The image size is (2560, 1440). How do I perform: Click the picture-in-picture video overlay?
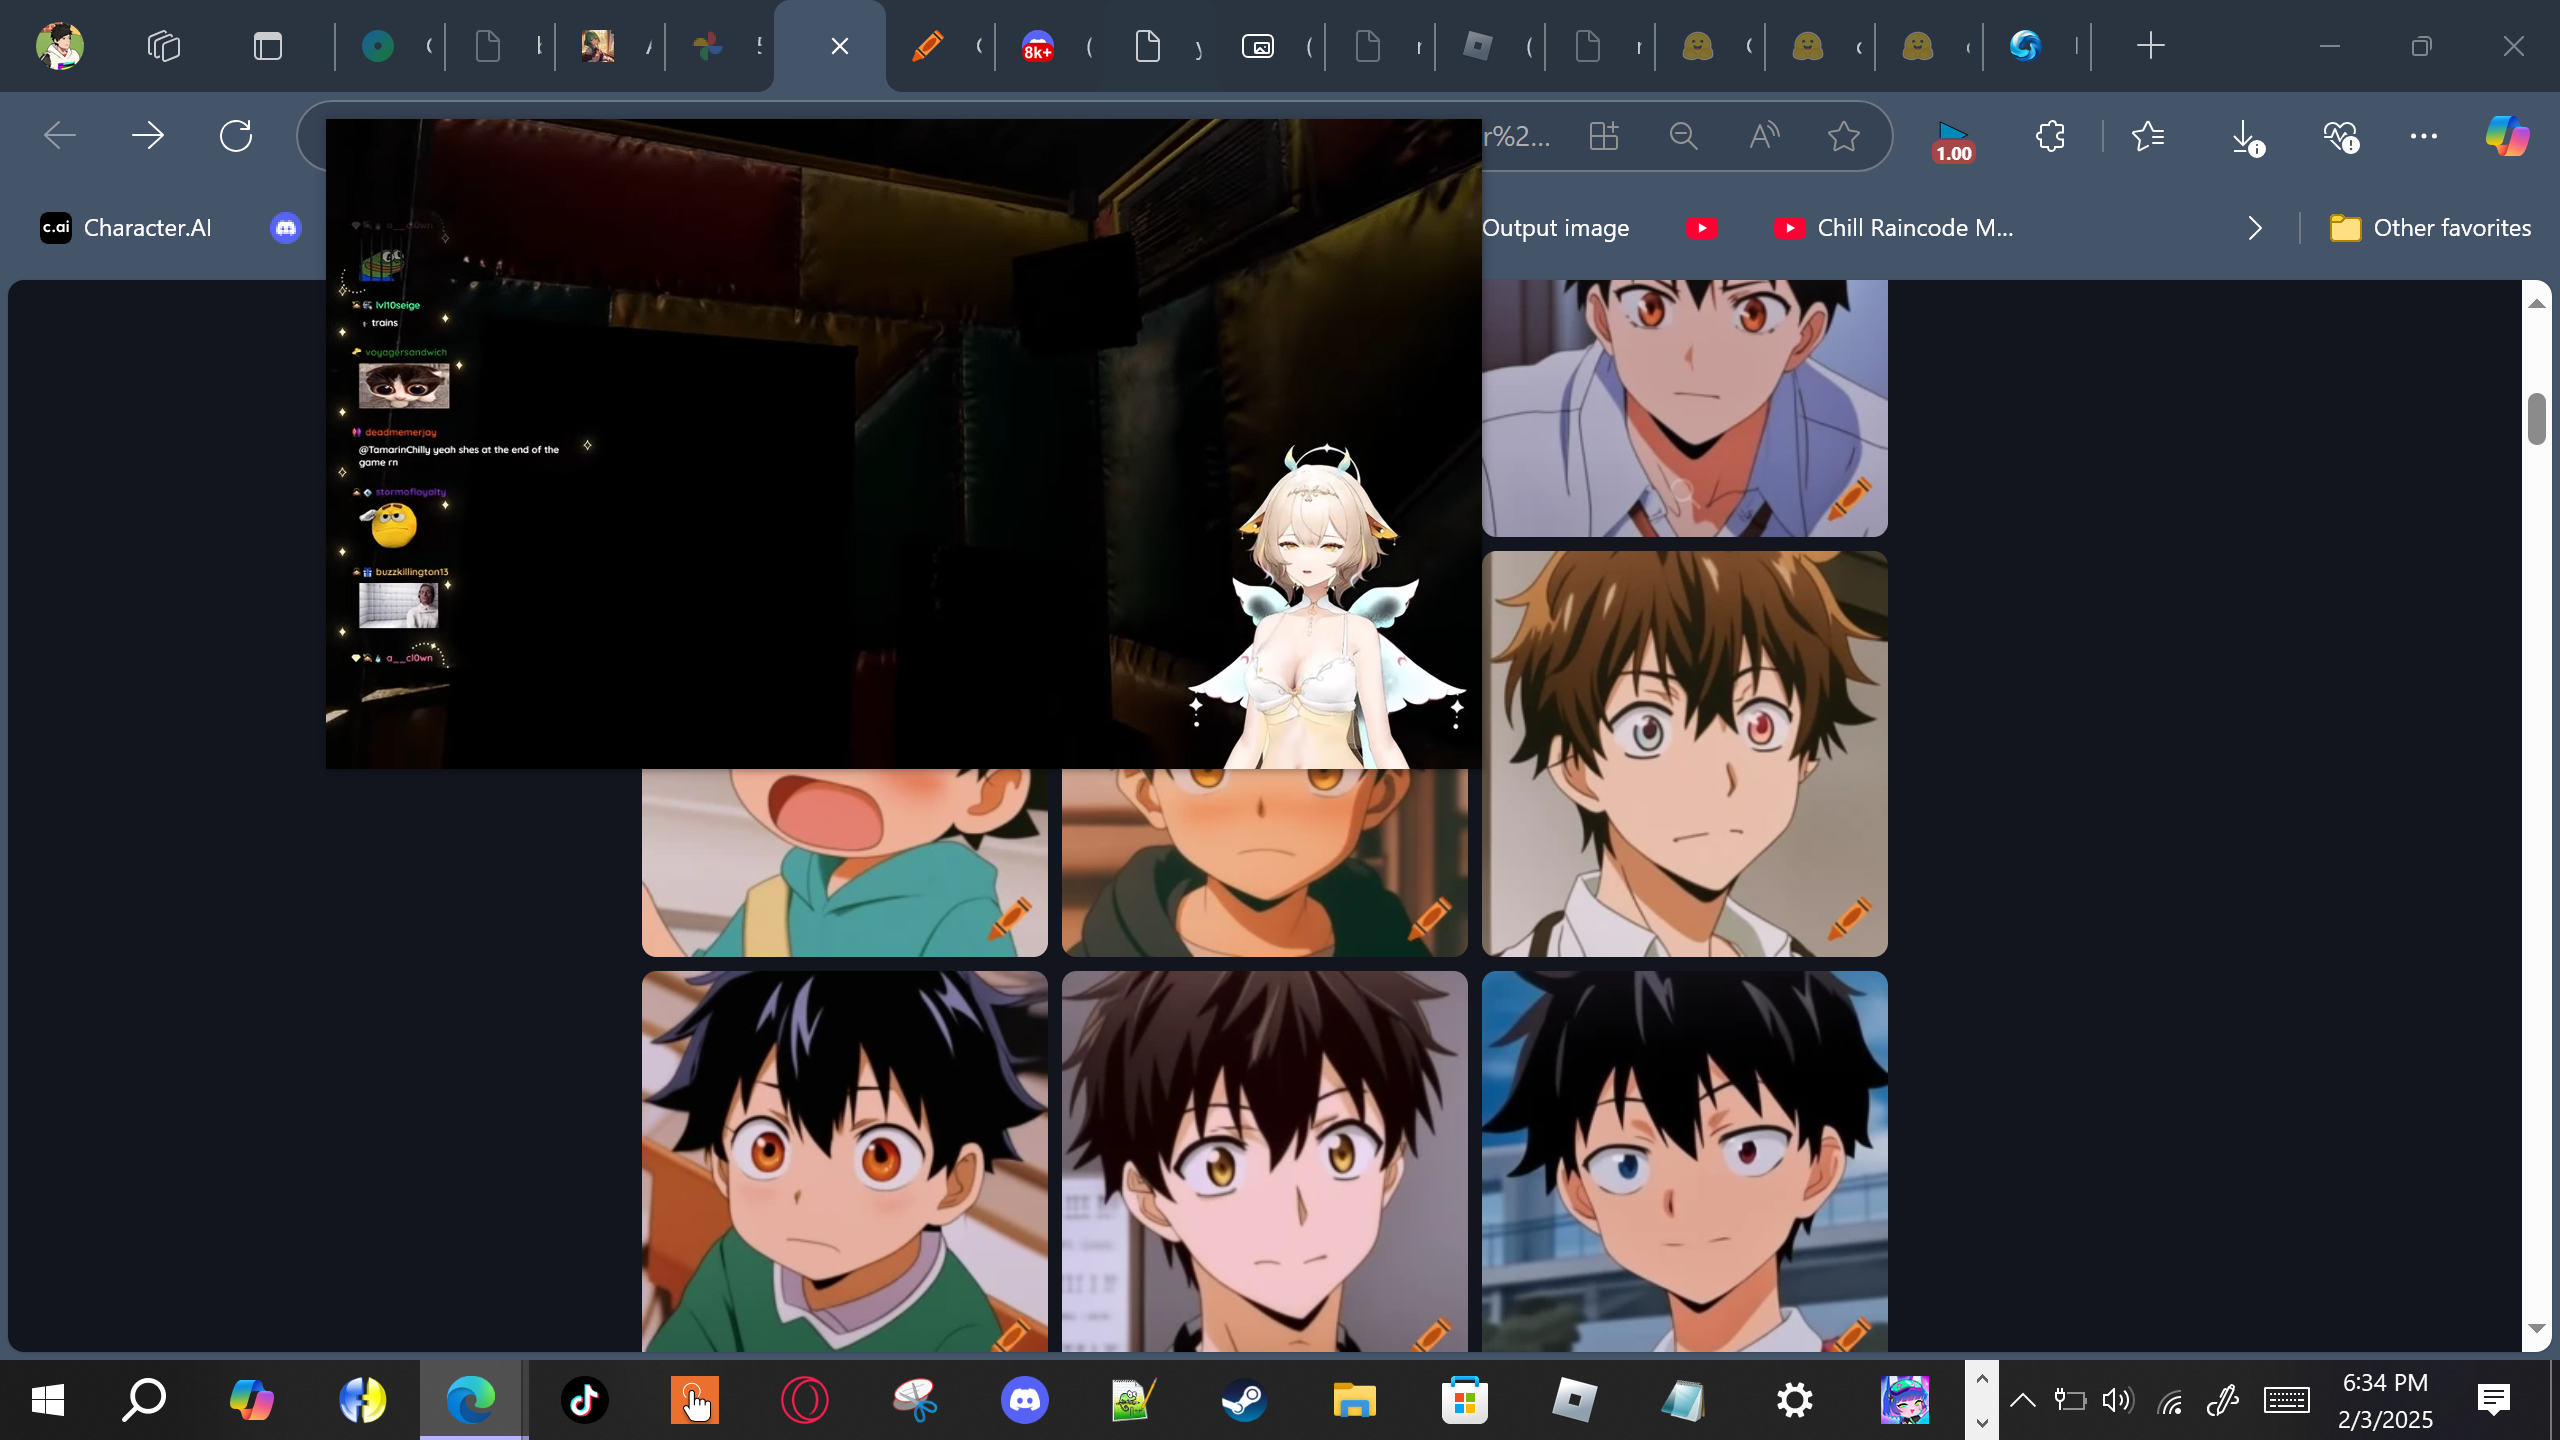[x=904, y=444]
